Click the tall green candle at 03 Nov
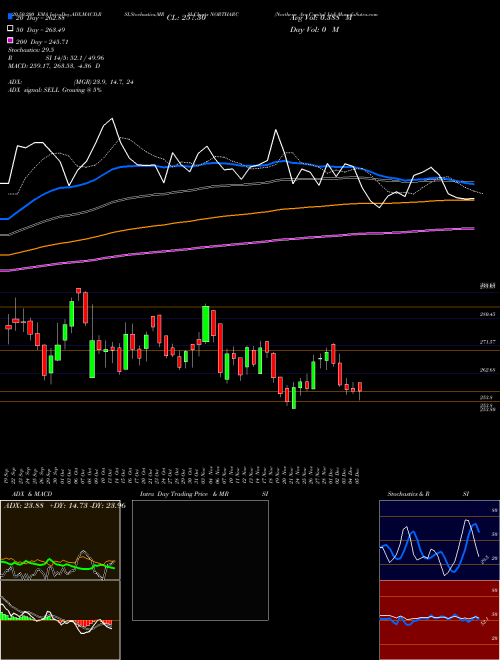The width and height of the screenshot is (500, 660). click(x=206, y=324)
